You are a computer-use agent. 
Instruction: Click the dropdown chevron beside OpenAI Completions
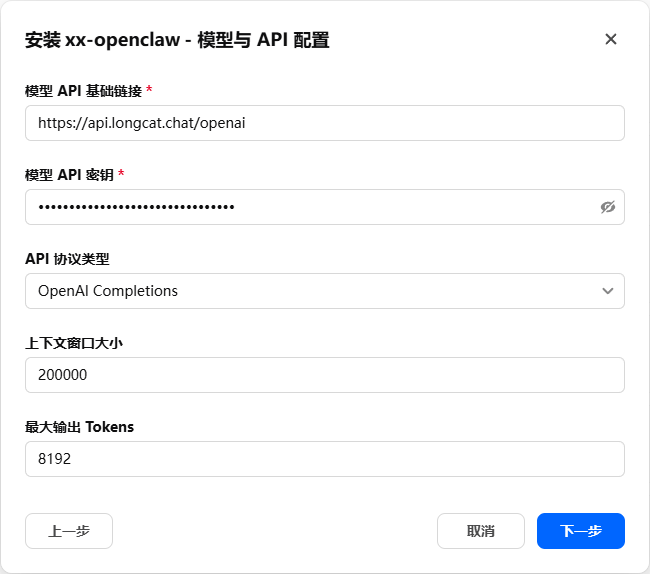607,291
